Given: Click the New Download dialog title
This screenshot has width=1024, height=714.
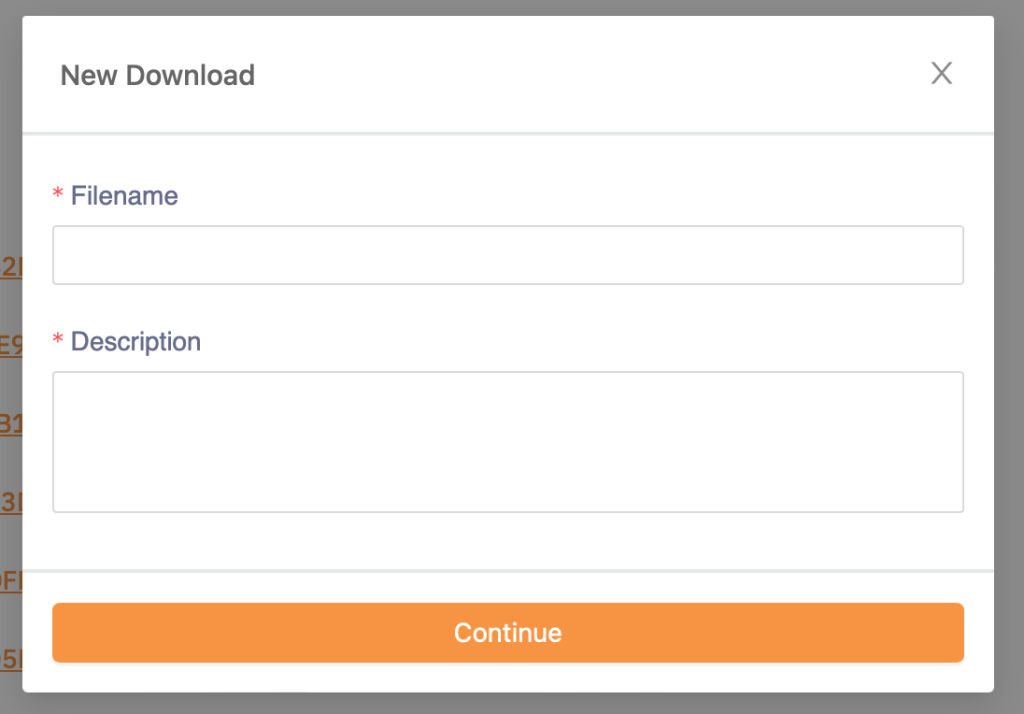Looking at the screenshot, I should point(158,75).
